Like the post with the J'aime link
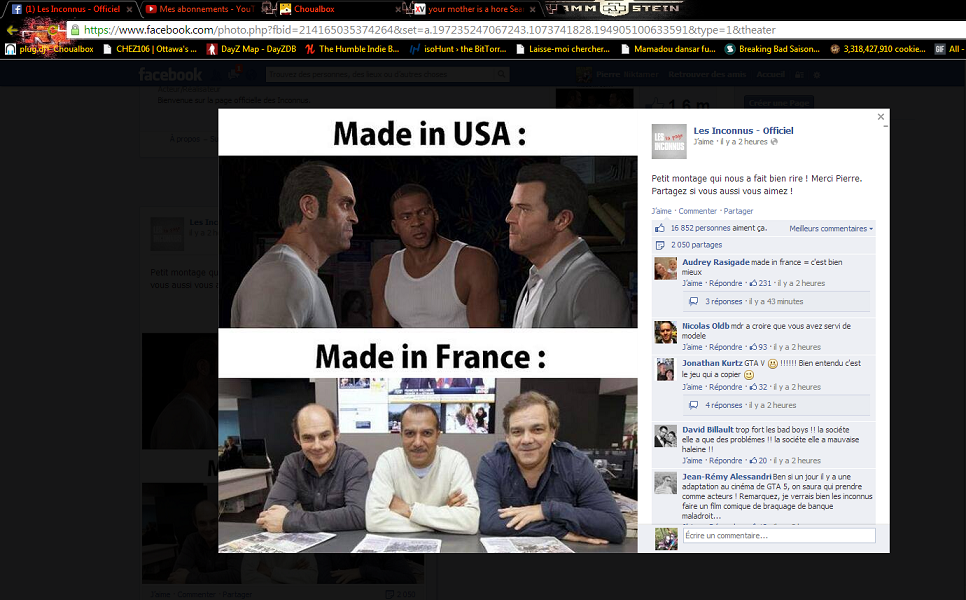Screen dimensions: 966x600 [x=661, y=211]
